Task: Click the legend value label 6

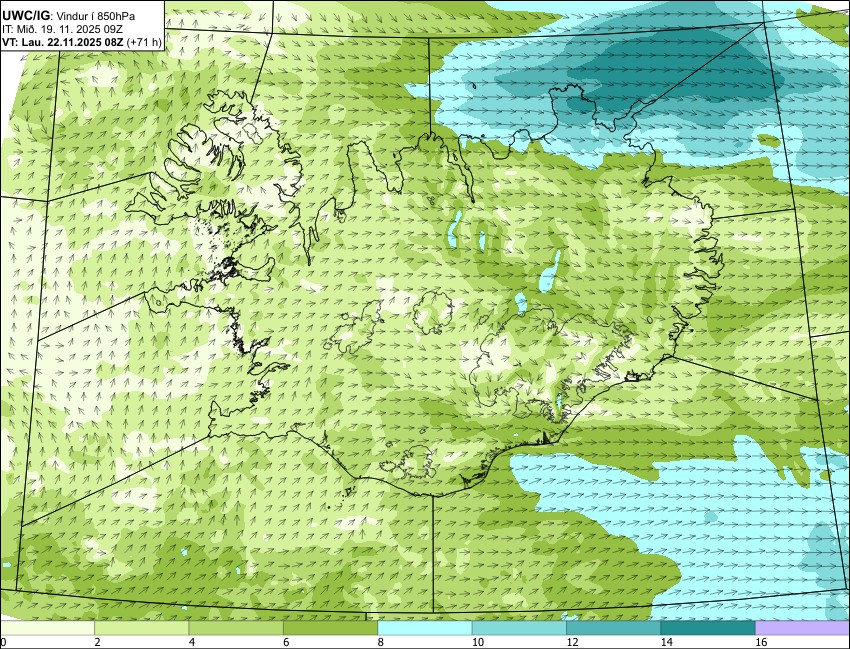Action: 286,642
